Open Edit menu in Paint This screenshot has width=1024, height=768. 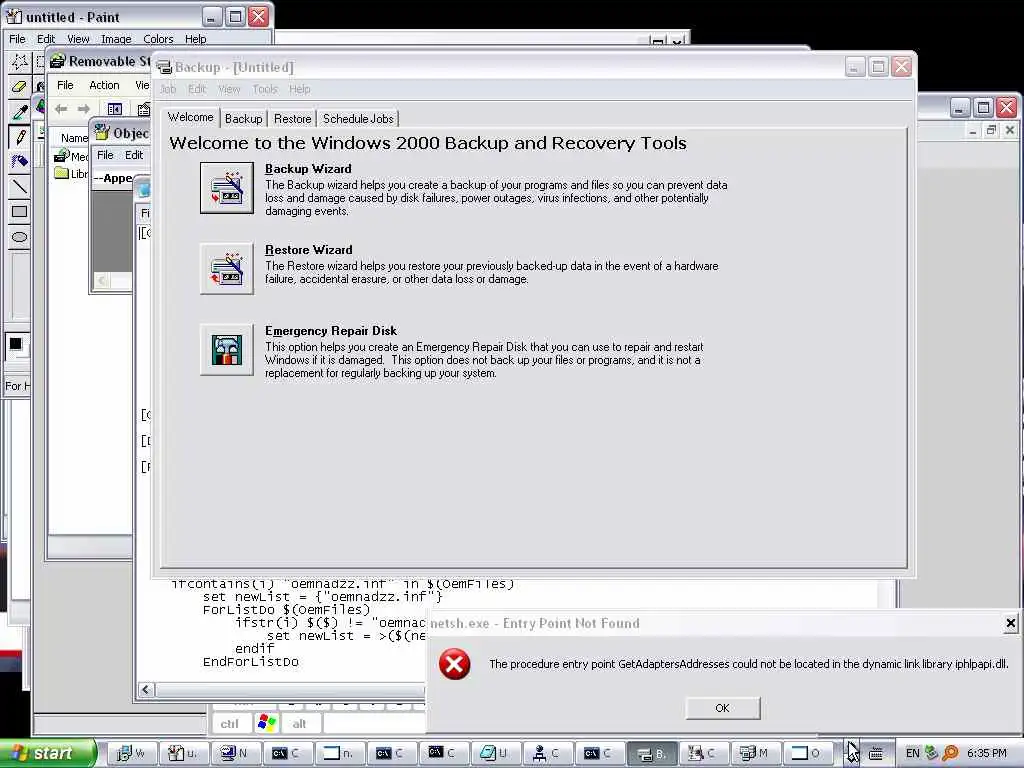(x=46, y=39)
